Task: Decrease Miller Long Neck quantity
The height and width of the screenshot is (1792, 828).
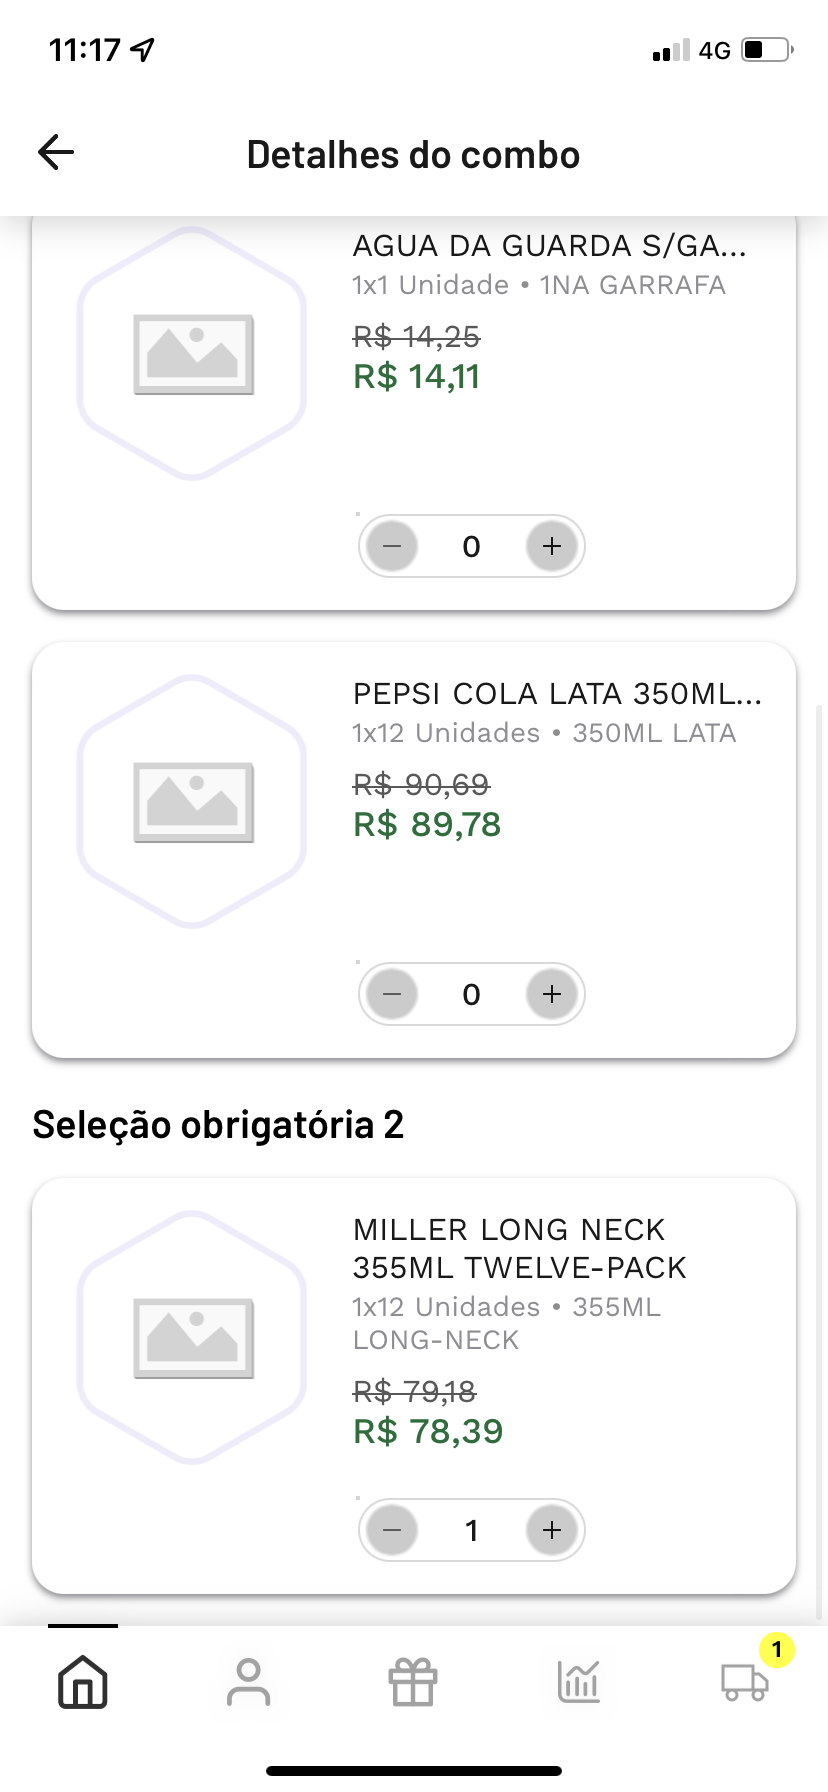Action: click(392, 1531)
